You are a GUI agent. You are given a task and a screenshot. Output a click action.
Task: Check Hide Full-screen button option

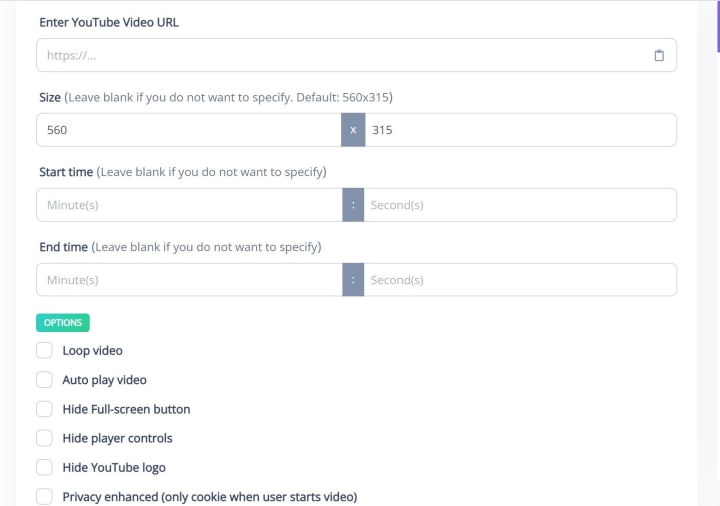click(44, 409)
